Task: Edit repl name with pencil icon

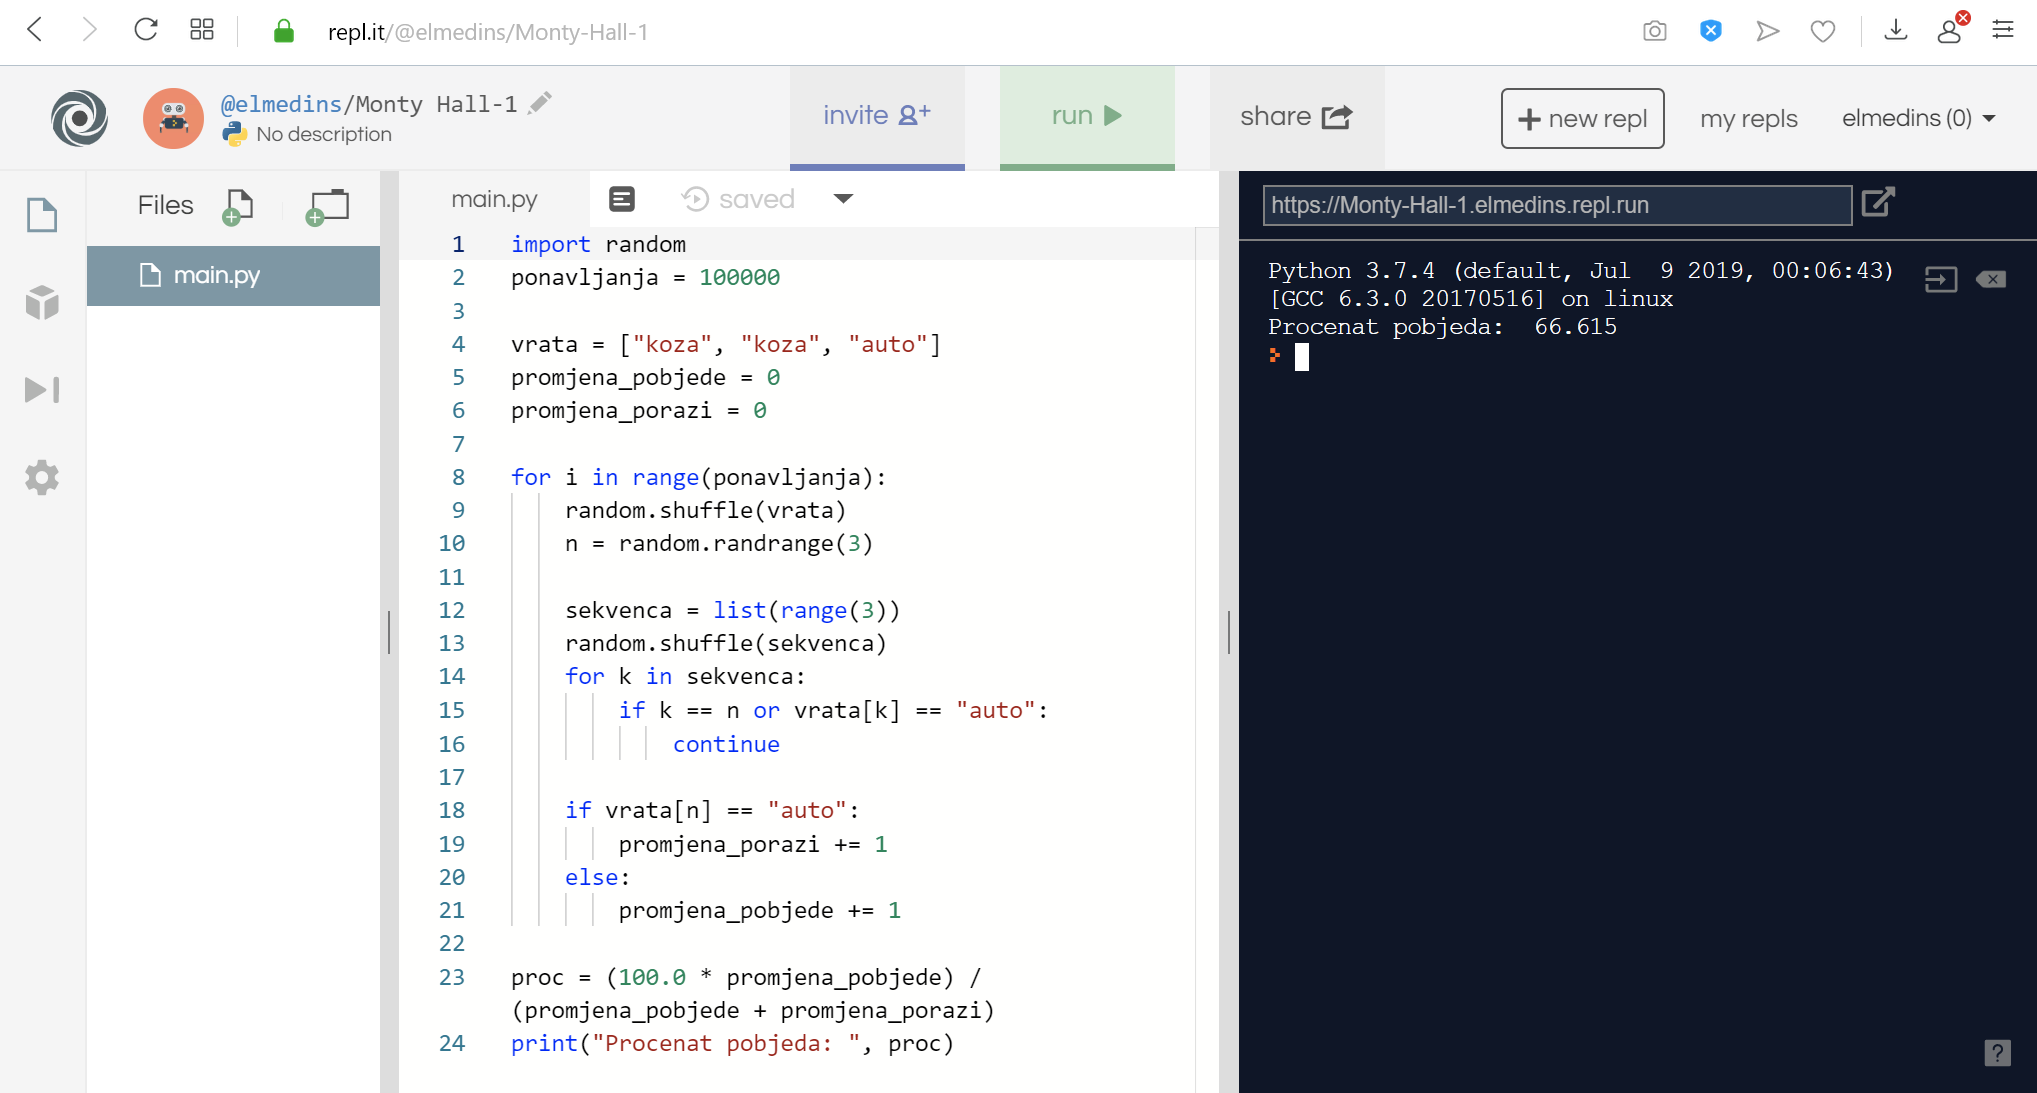Action: [x=540, y=103]
